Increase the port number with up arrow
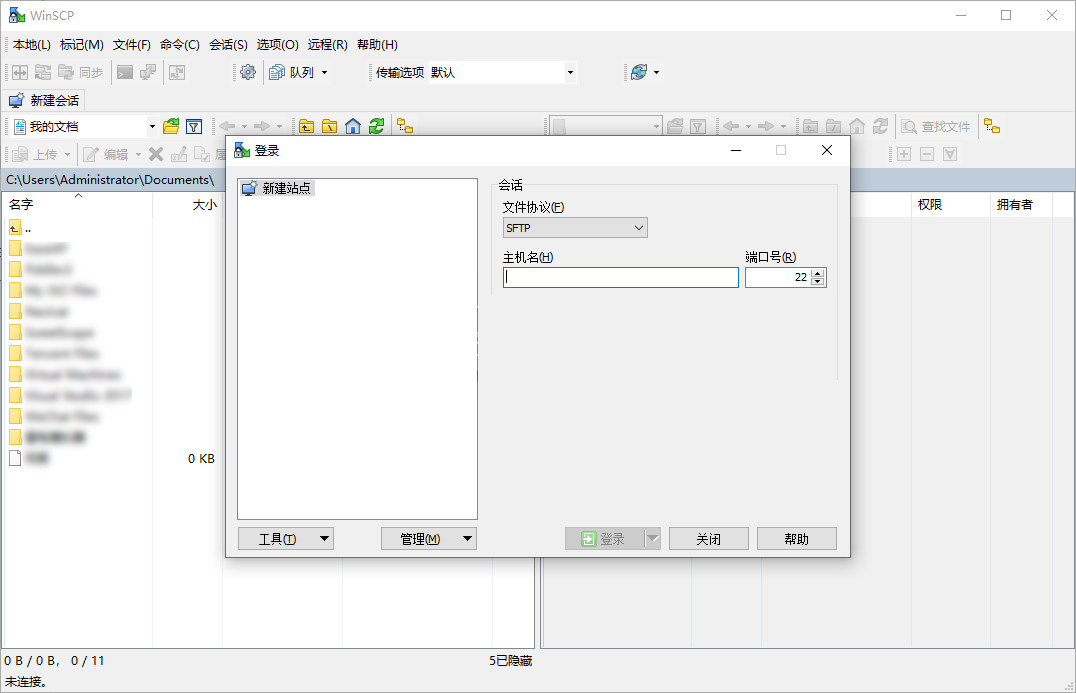The width and height of the screenshot is (1076, 693). [818, 273]
